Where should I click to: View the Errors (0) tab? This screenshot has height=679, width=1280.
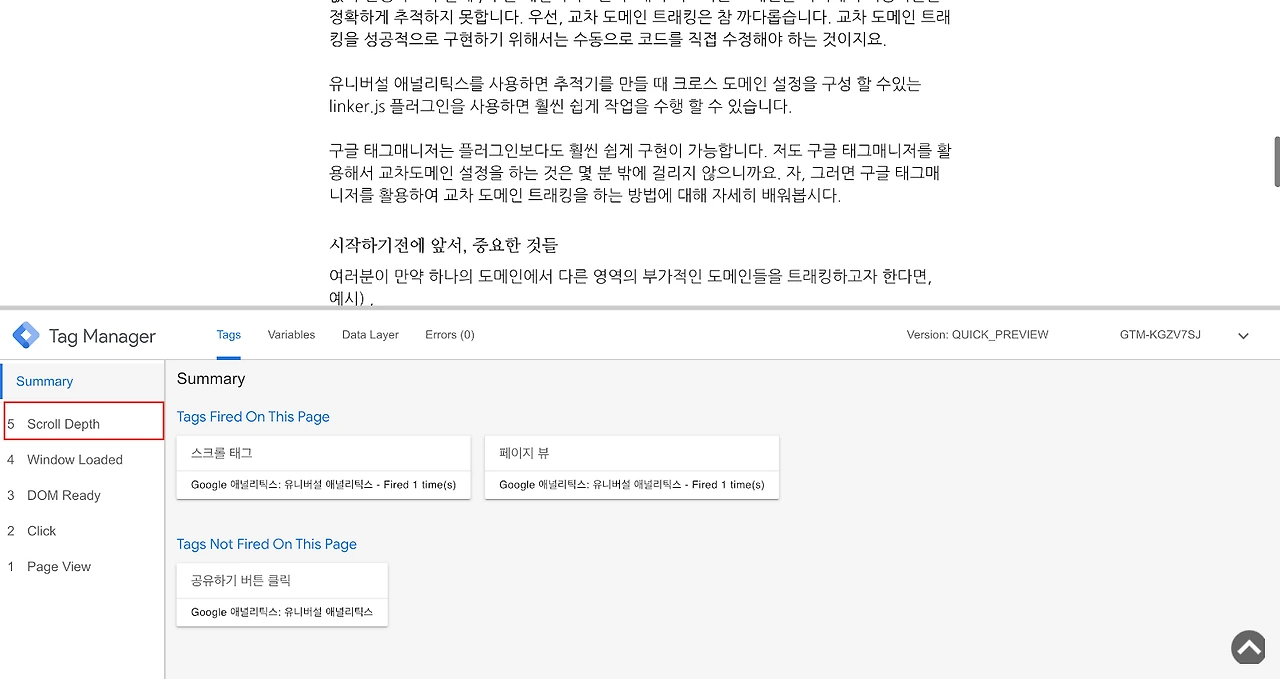[x=450, y=335]
